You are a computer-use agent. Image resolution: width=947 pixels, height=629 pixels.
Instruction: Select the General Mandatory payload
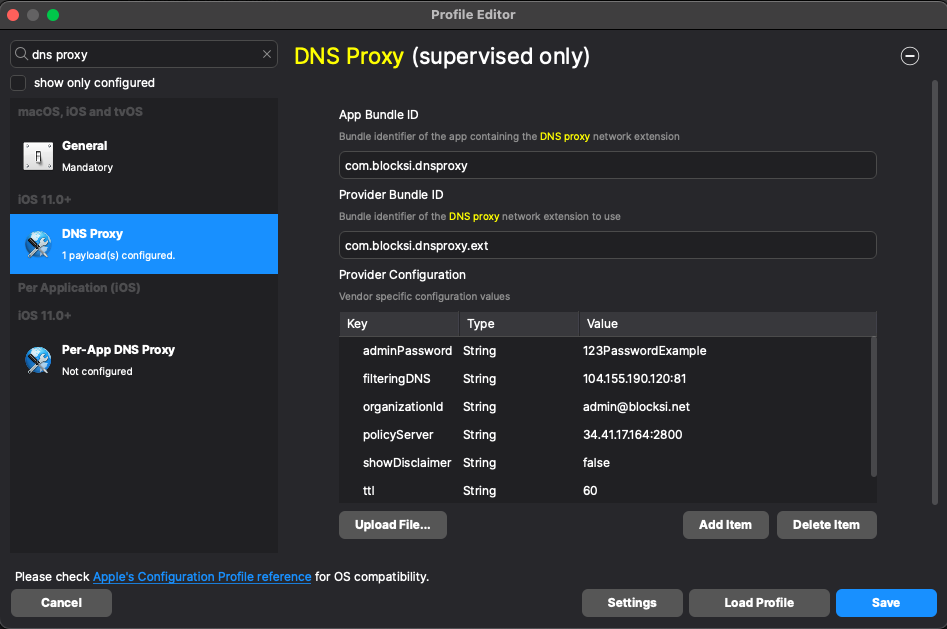[x=144, y=156]
